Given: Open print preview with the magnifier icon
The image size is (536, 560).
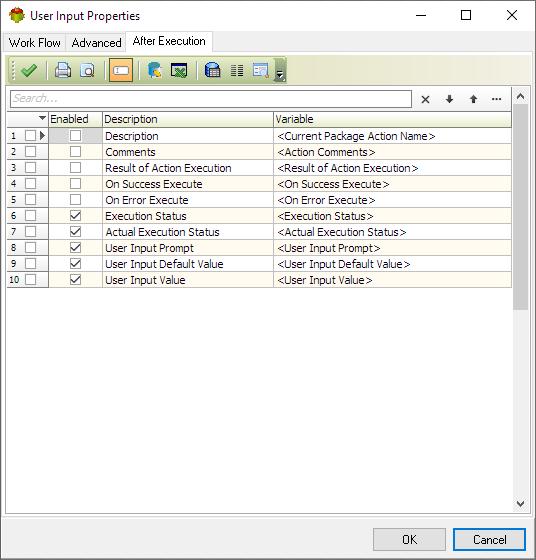Looking at the screenshot, I should [x=87, y=70].
